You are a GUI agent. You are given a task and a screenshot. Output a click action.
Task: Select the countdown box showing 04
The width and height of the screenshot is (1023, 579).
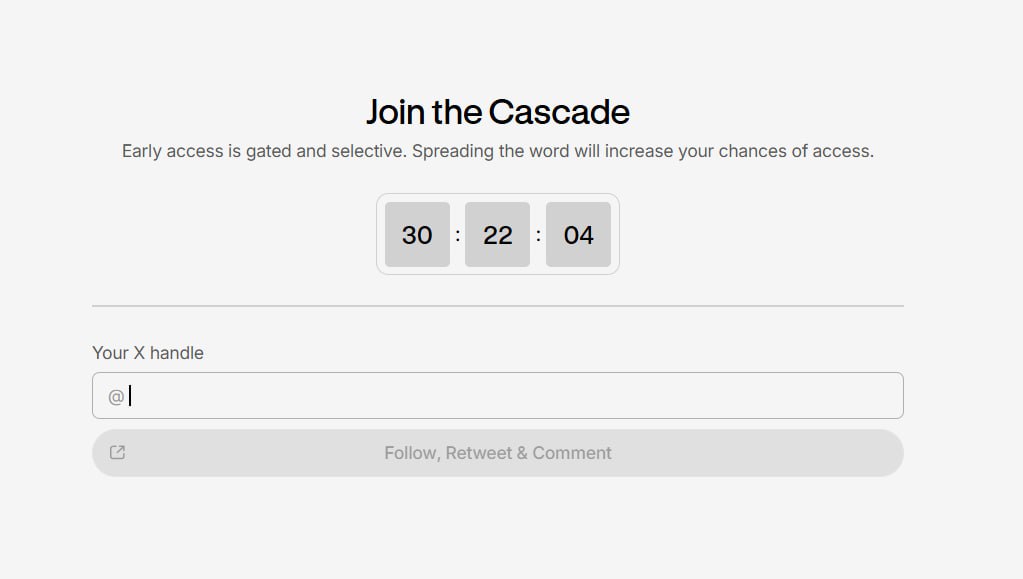click(578, 235)
